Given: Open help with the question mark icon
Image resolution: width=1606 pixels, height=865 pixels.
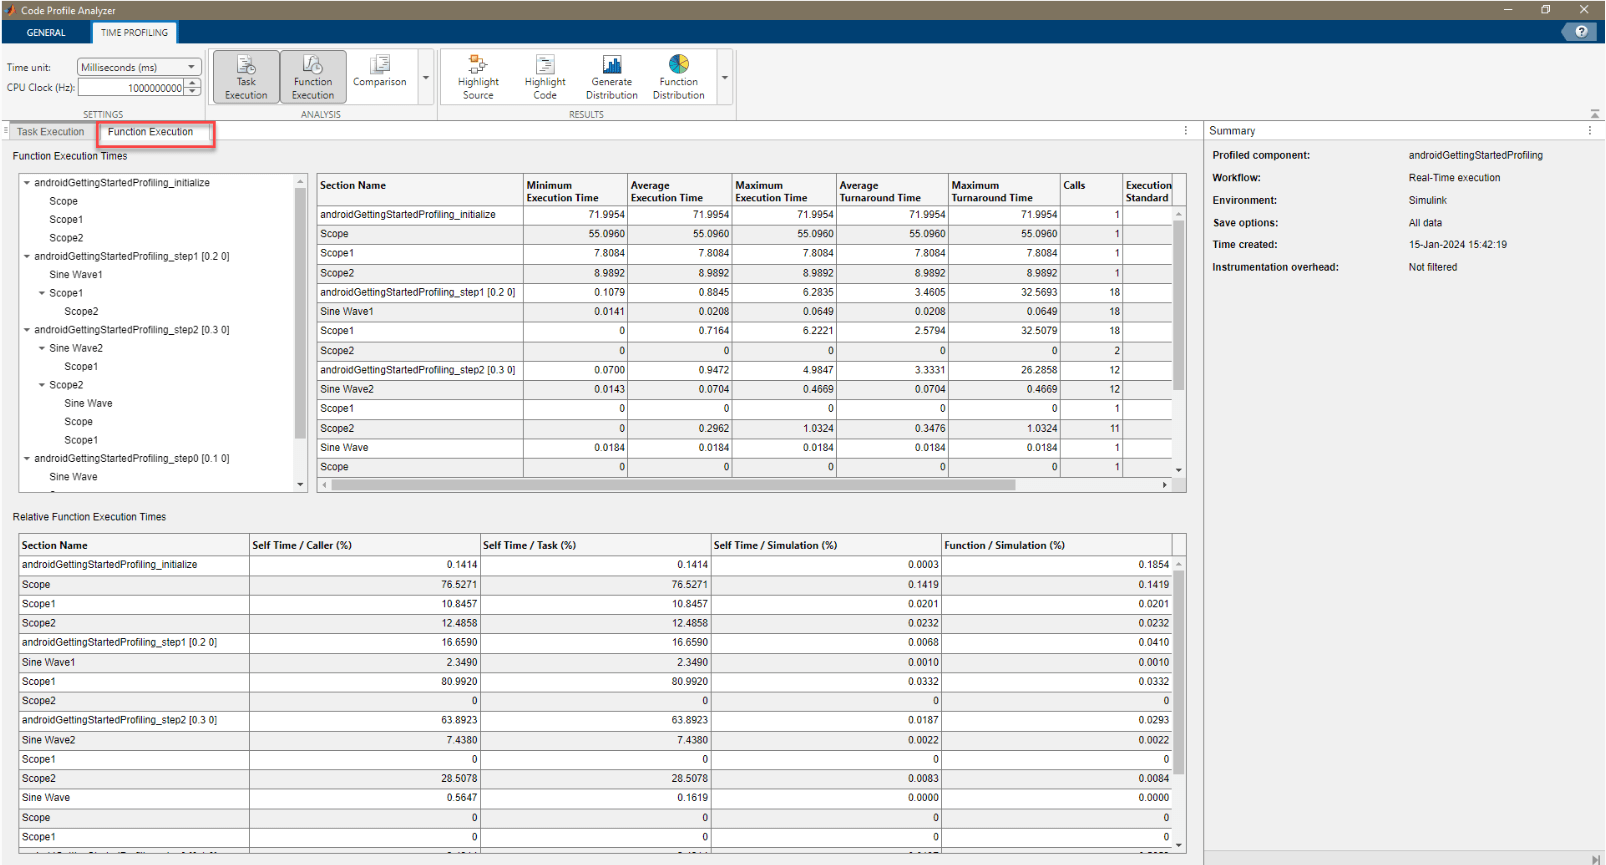Looking at the screenshot, I should point(1581,32).
